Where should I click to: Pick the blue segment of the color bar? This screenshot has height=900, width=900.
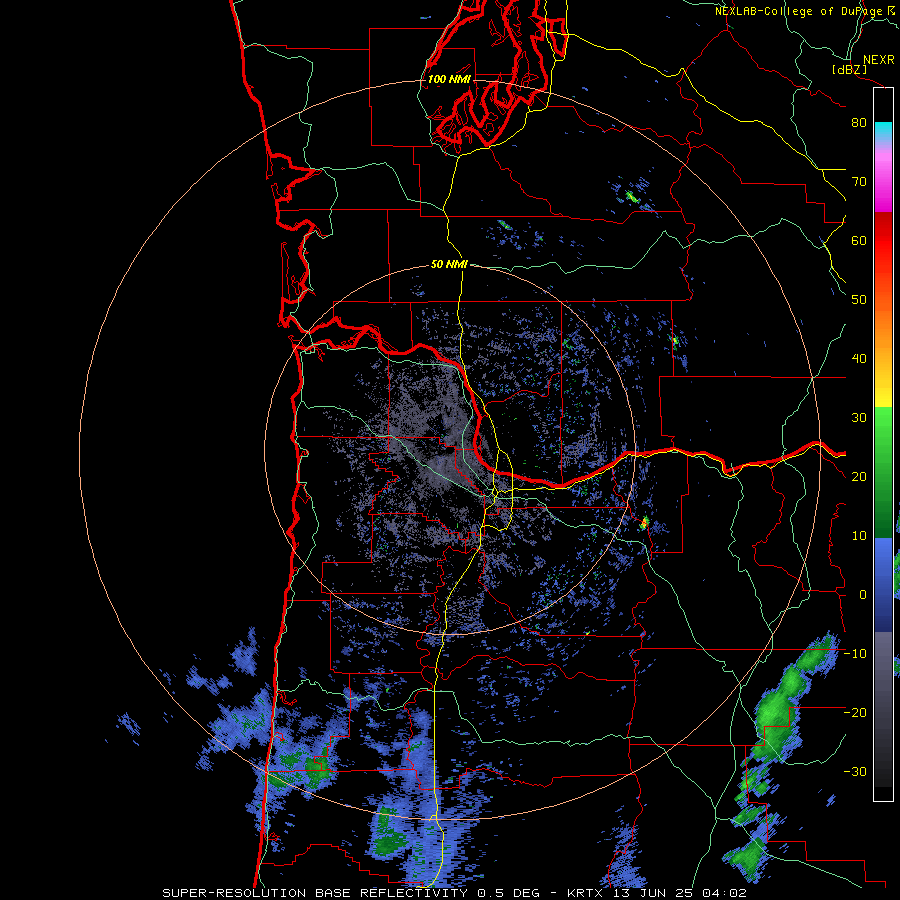[883, 585]
